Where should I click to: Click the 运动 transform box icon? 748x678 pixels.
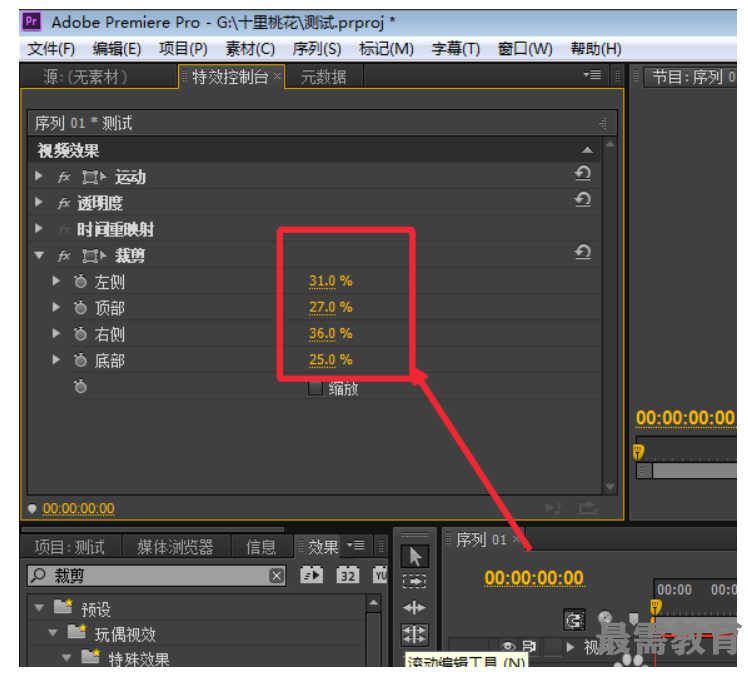(94, 177)
